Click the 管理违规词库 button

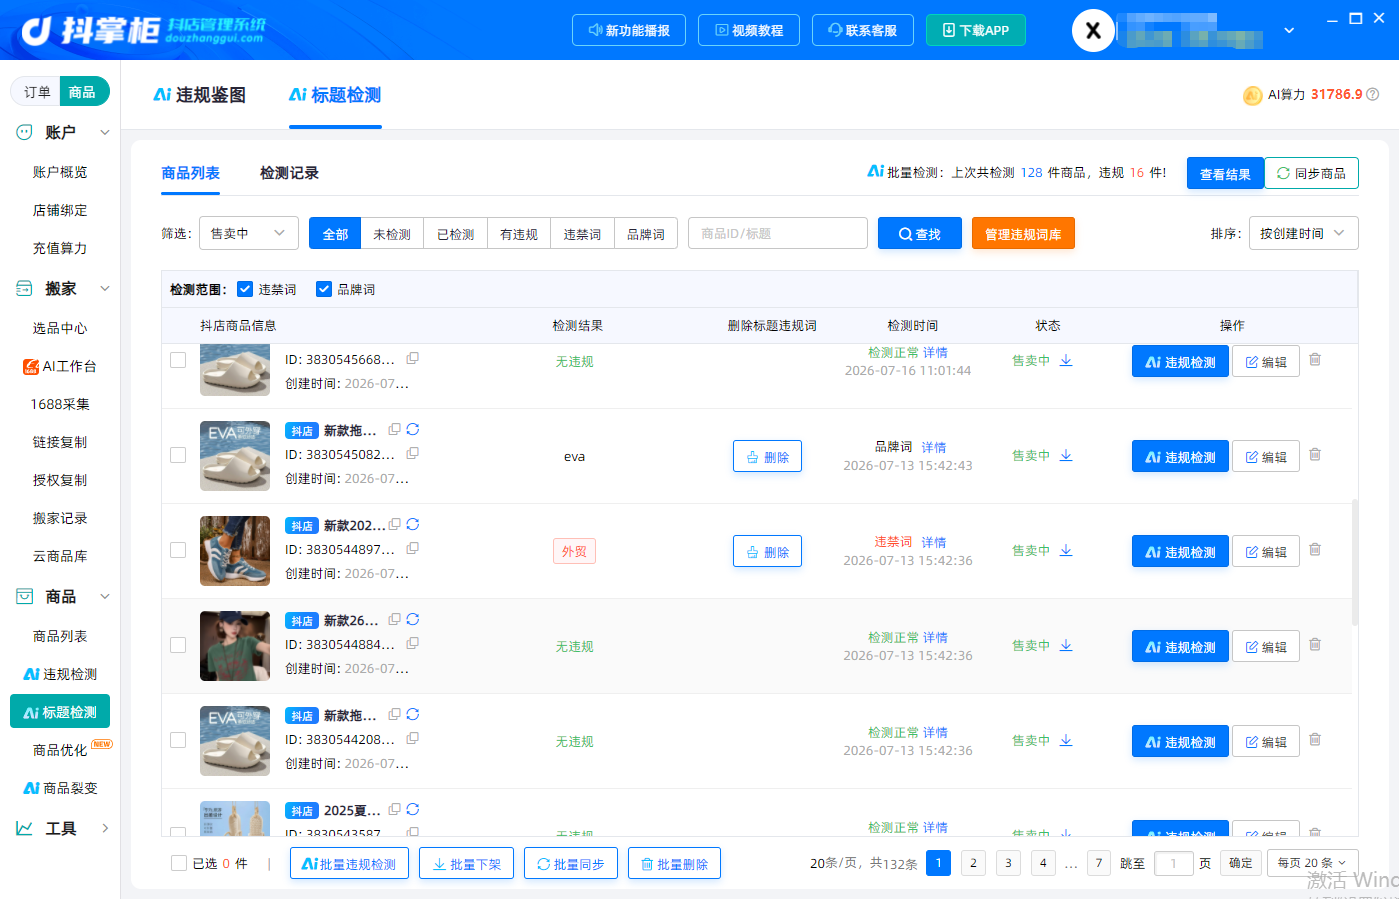1023,234
